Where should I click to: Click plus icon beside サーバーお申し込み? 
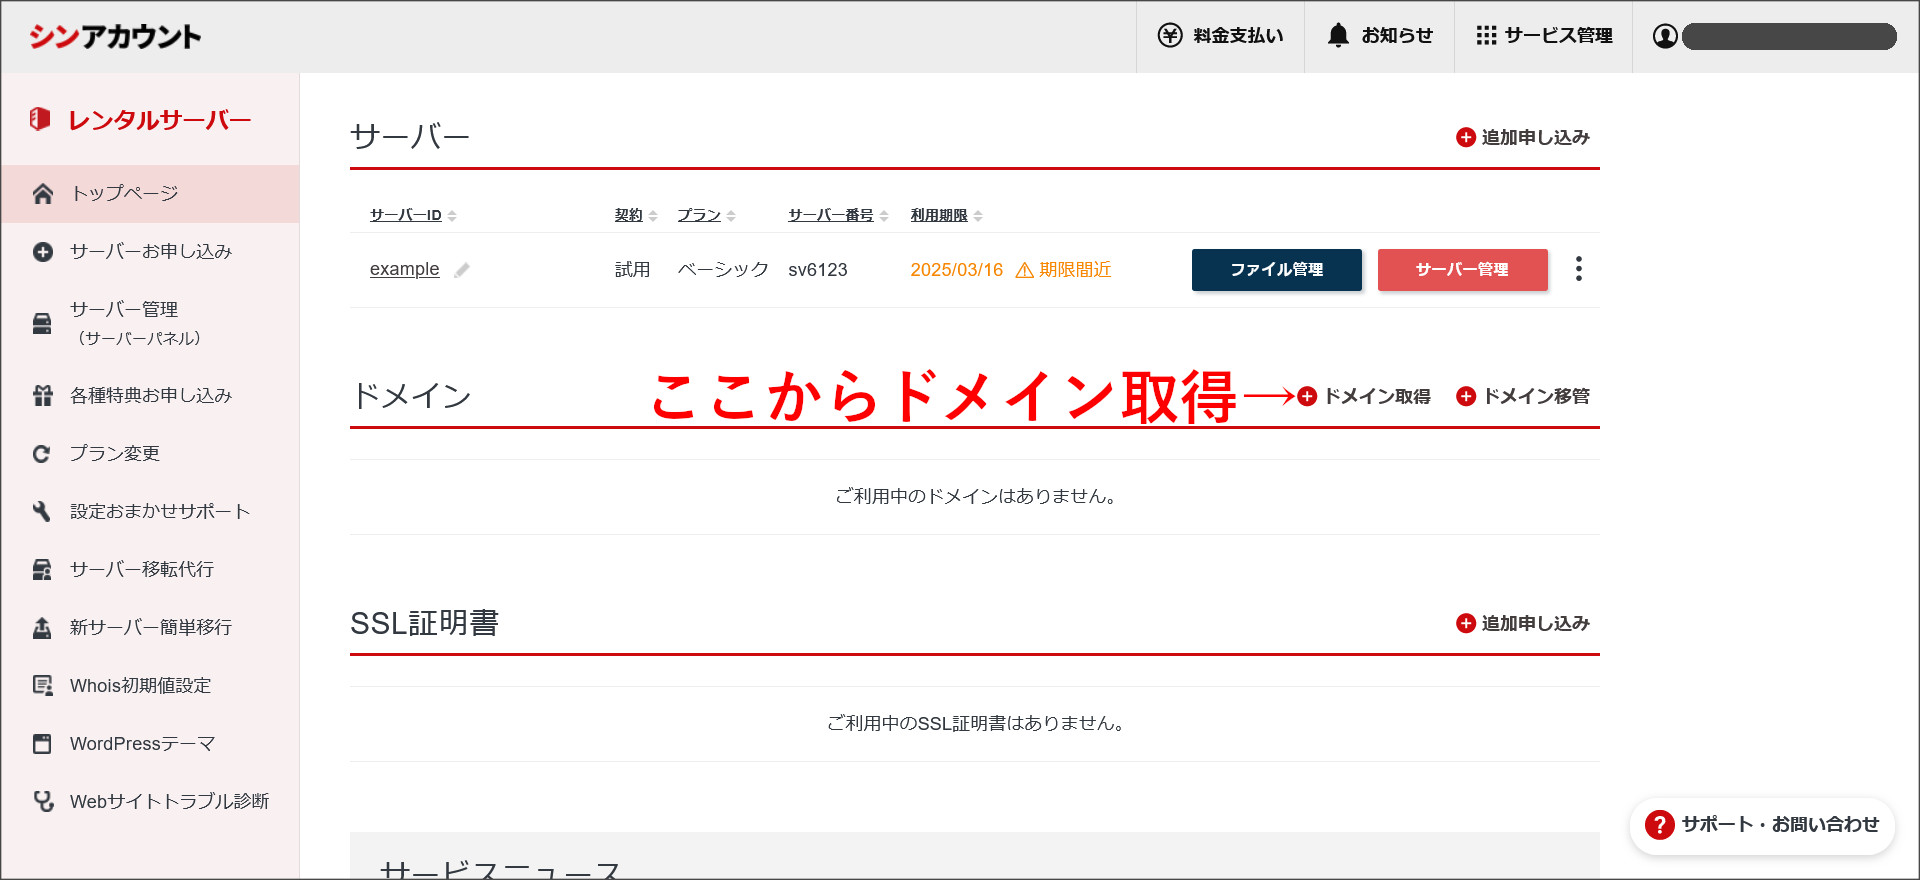click(x=42, y=252)
